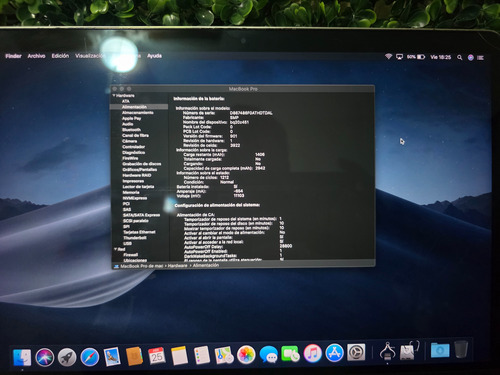Image resolution: width=500 pixels, height=375 pixels.
Task: Open Reminders app in Dock
Action: coord(202,355)
